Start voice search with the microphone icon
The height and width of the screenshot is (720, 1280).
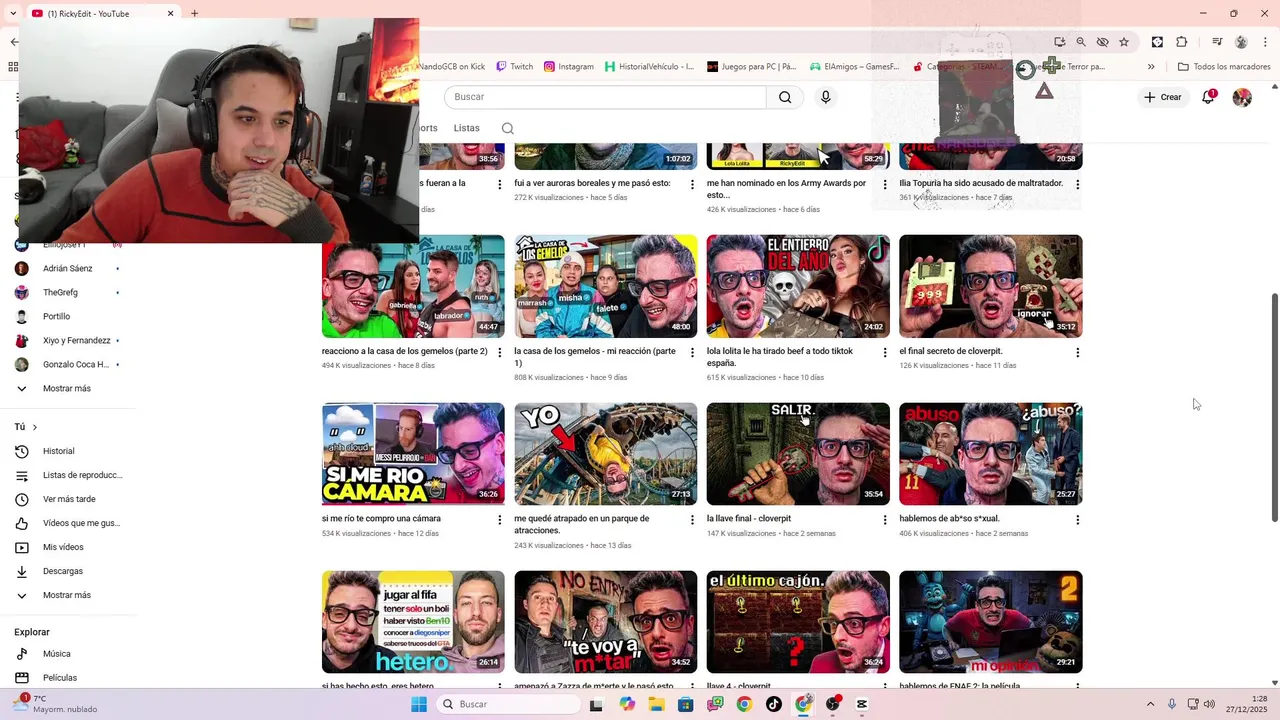[x=825, y=97]
